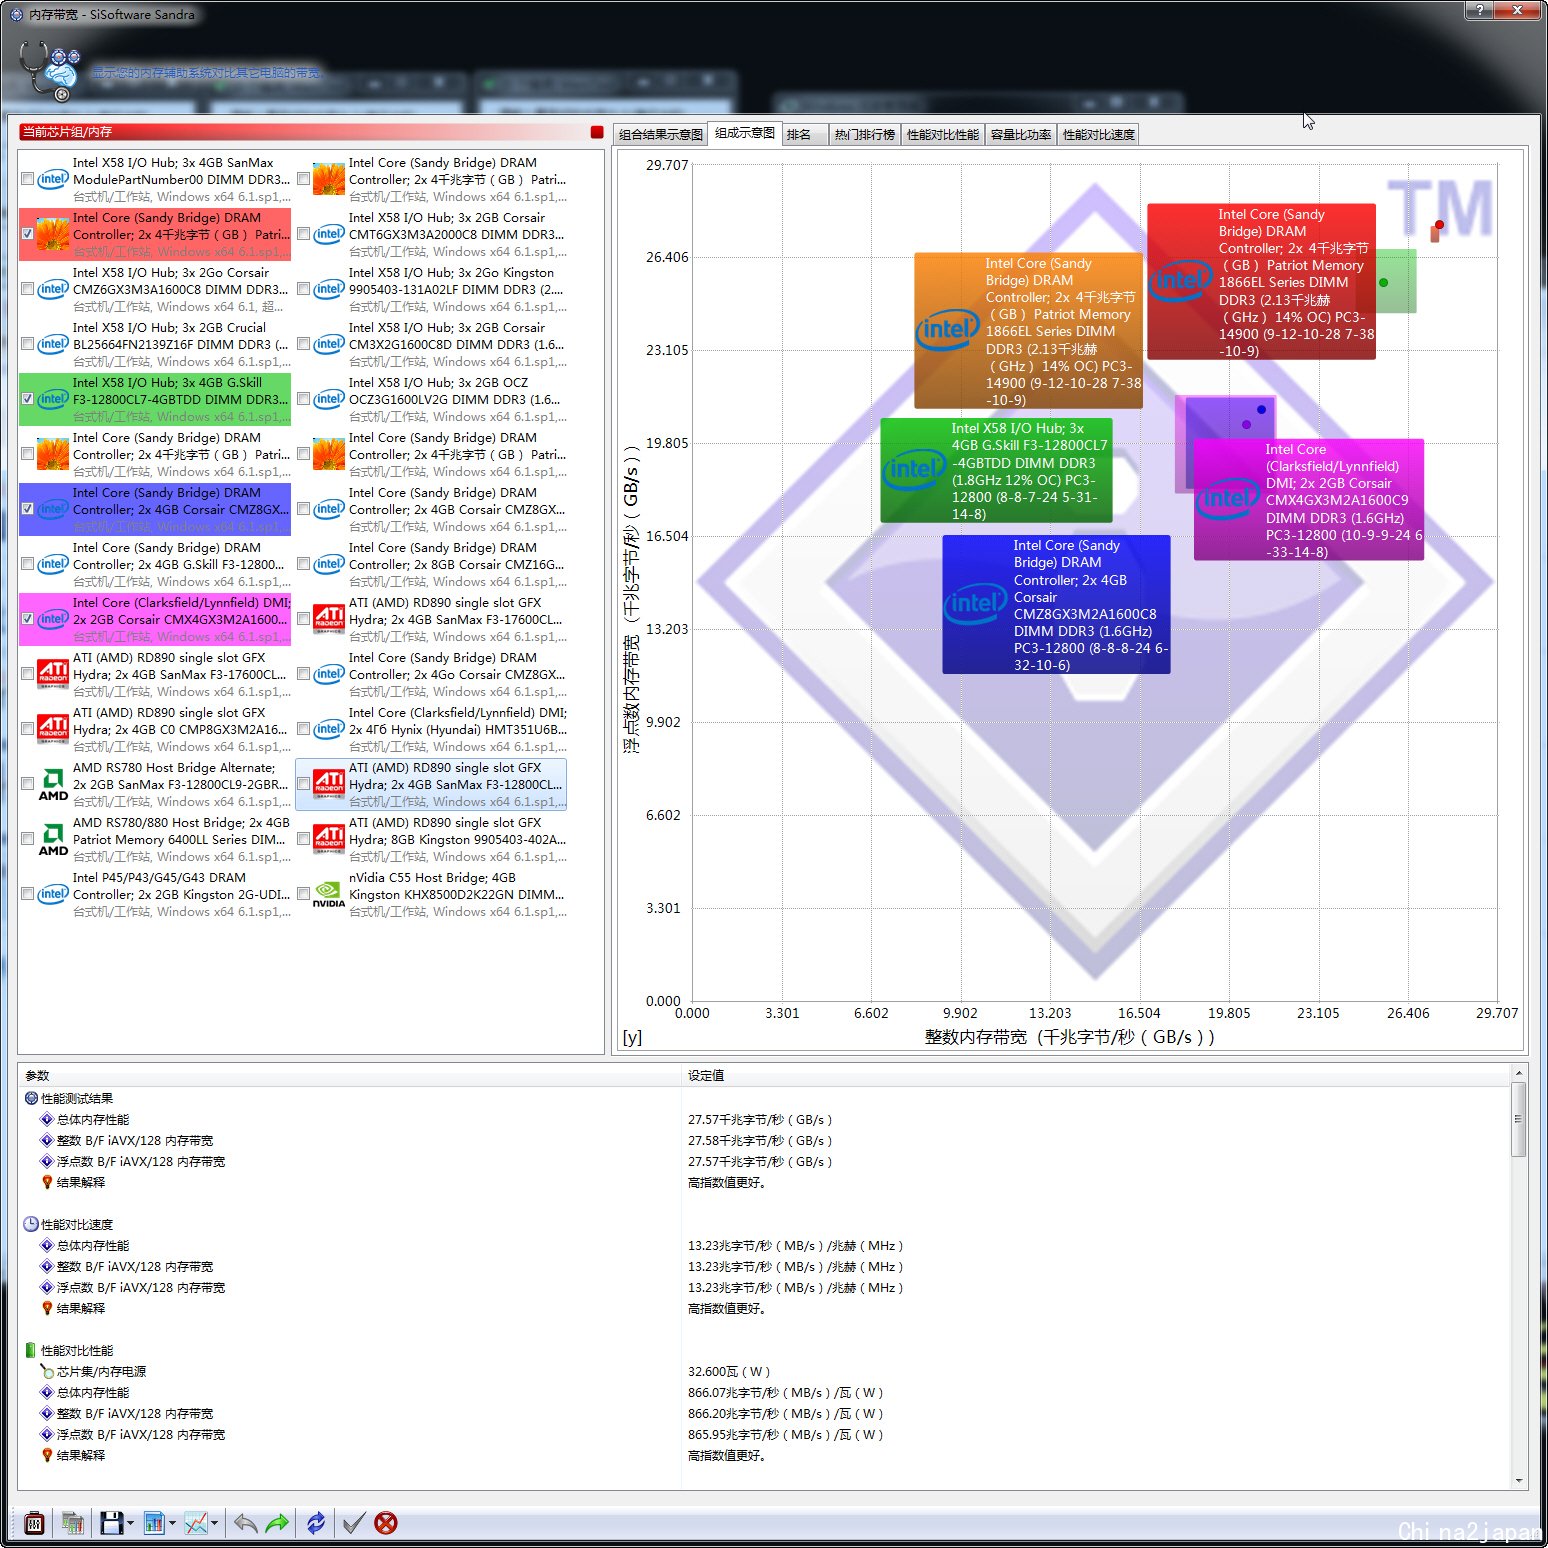Click the bar chart report icon
Viewport: 1548px width, 1548px height.
click(154, 1523)
